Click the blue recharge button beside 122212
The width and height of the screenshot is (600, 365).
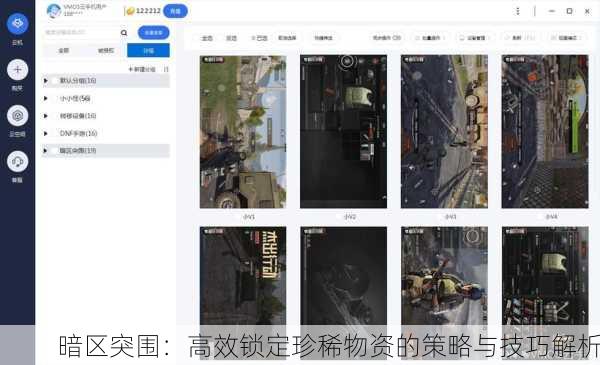pyautogui.click(x=175, y=11)
